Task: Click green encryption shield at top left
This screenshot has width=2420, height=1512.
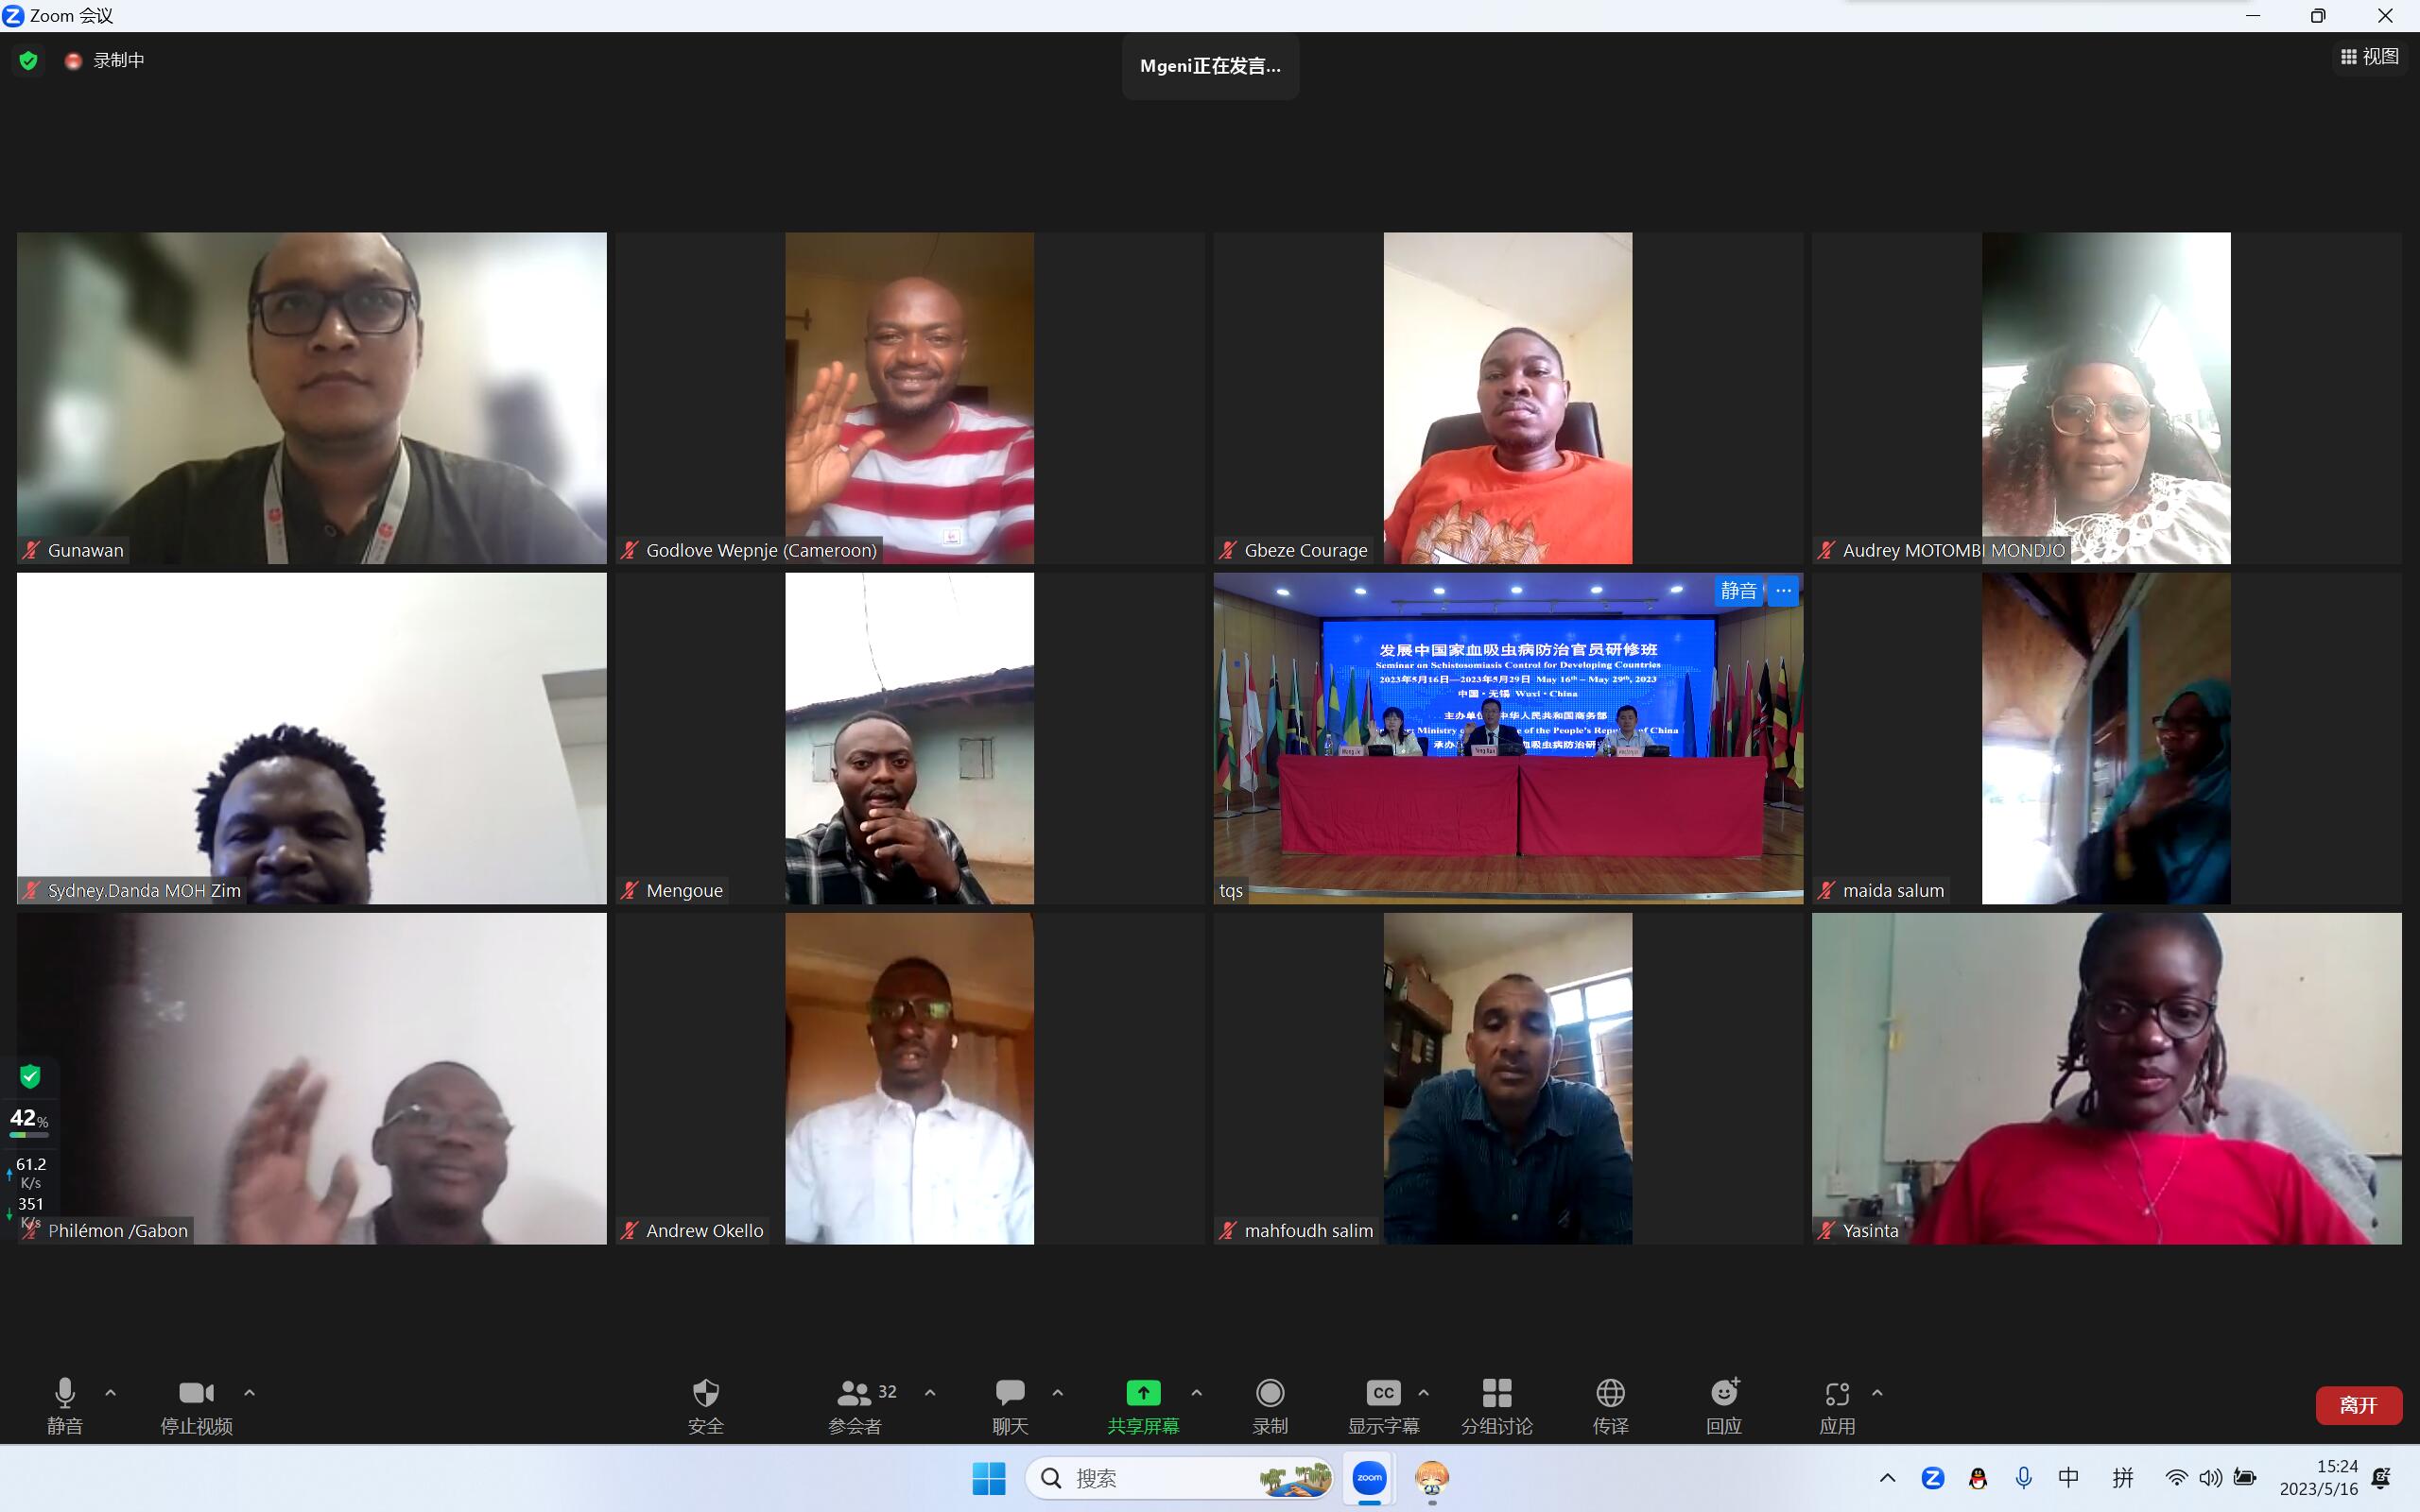Action: click(x=29, y=61)
